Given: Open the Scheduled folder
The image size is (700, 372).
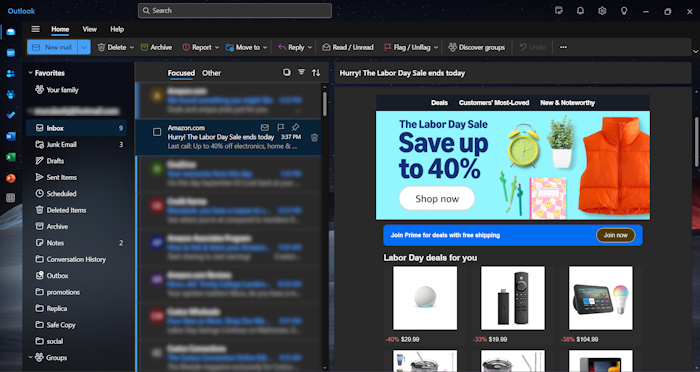Looking at the screenshot, I should [x=76, y=193].
